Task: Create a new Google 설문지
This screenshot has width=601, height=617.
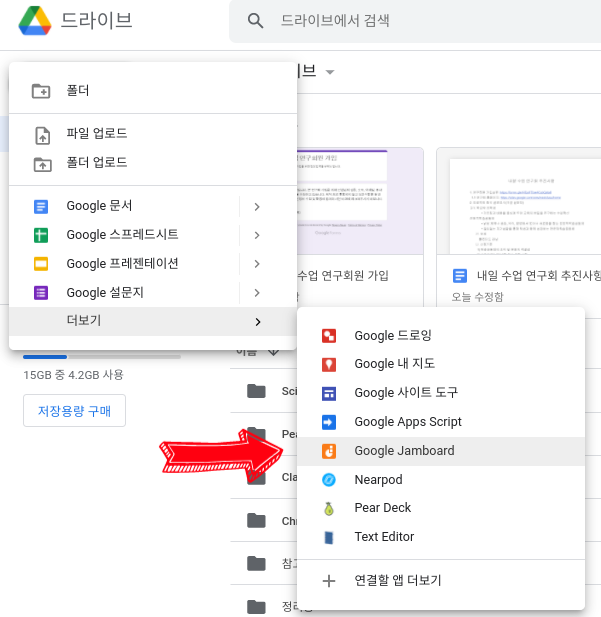Action: point(124,293)
